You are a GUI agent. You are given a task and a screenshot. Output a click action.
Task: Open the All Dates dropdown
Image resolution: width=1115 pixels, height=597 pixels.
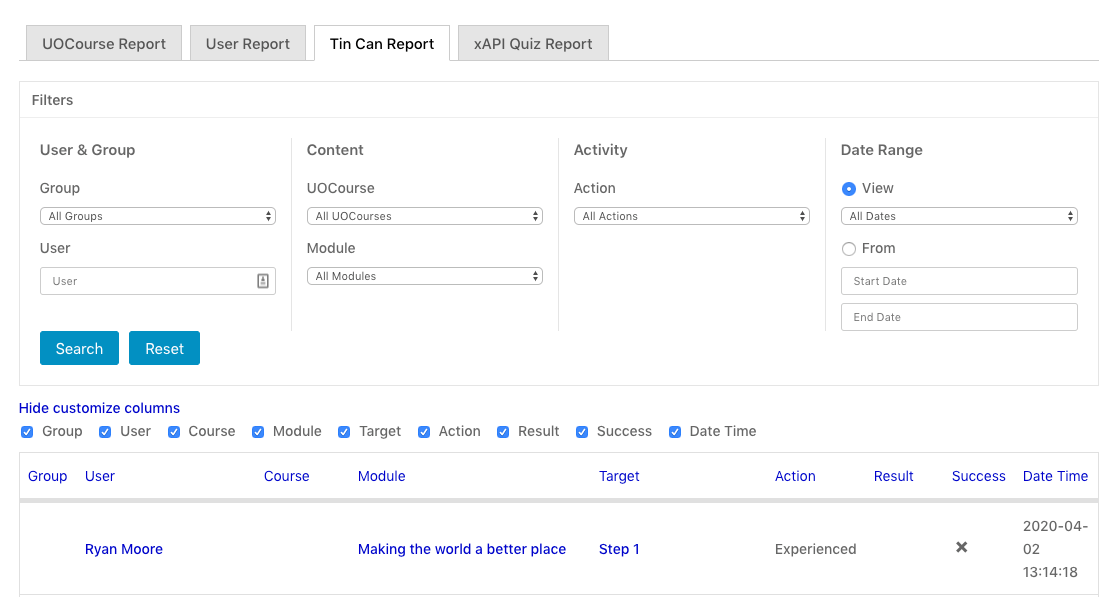(x=958, y=216)
